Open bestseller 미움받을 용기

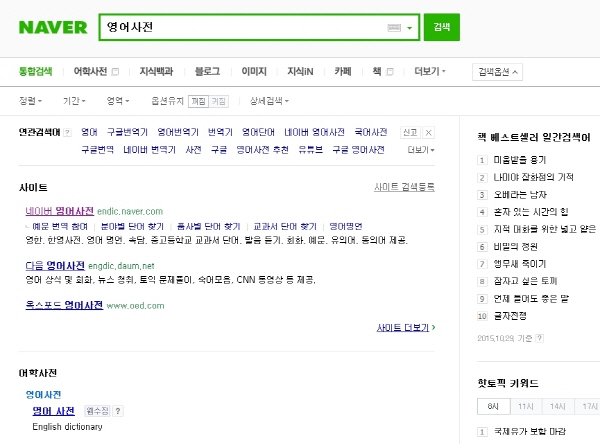[x=520, y=160]
